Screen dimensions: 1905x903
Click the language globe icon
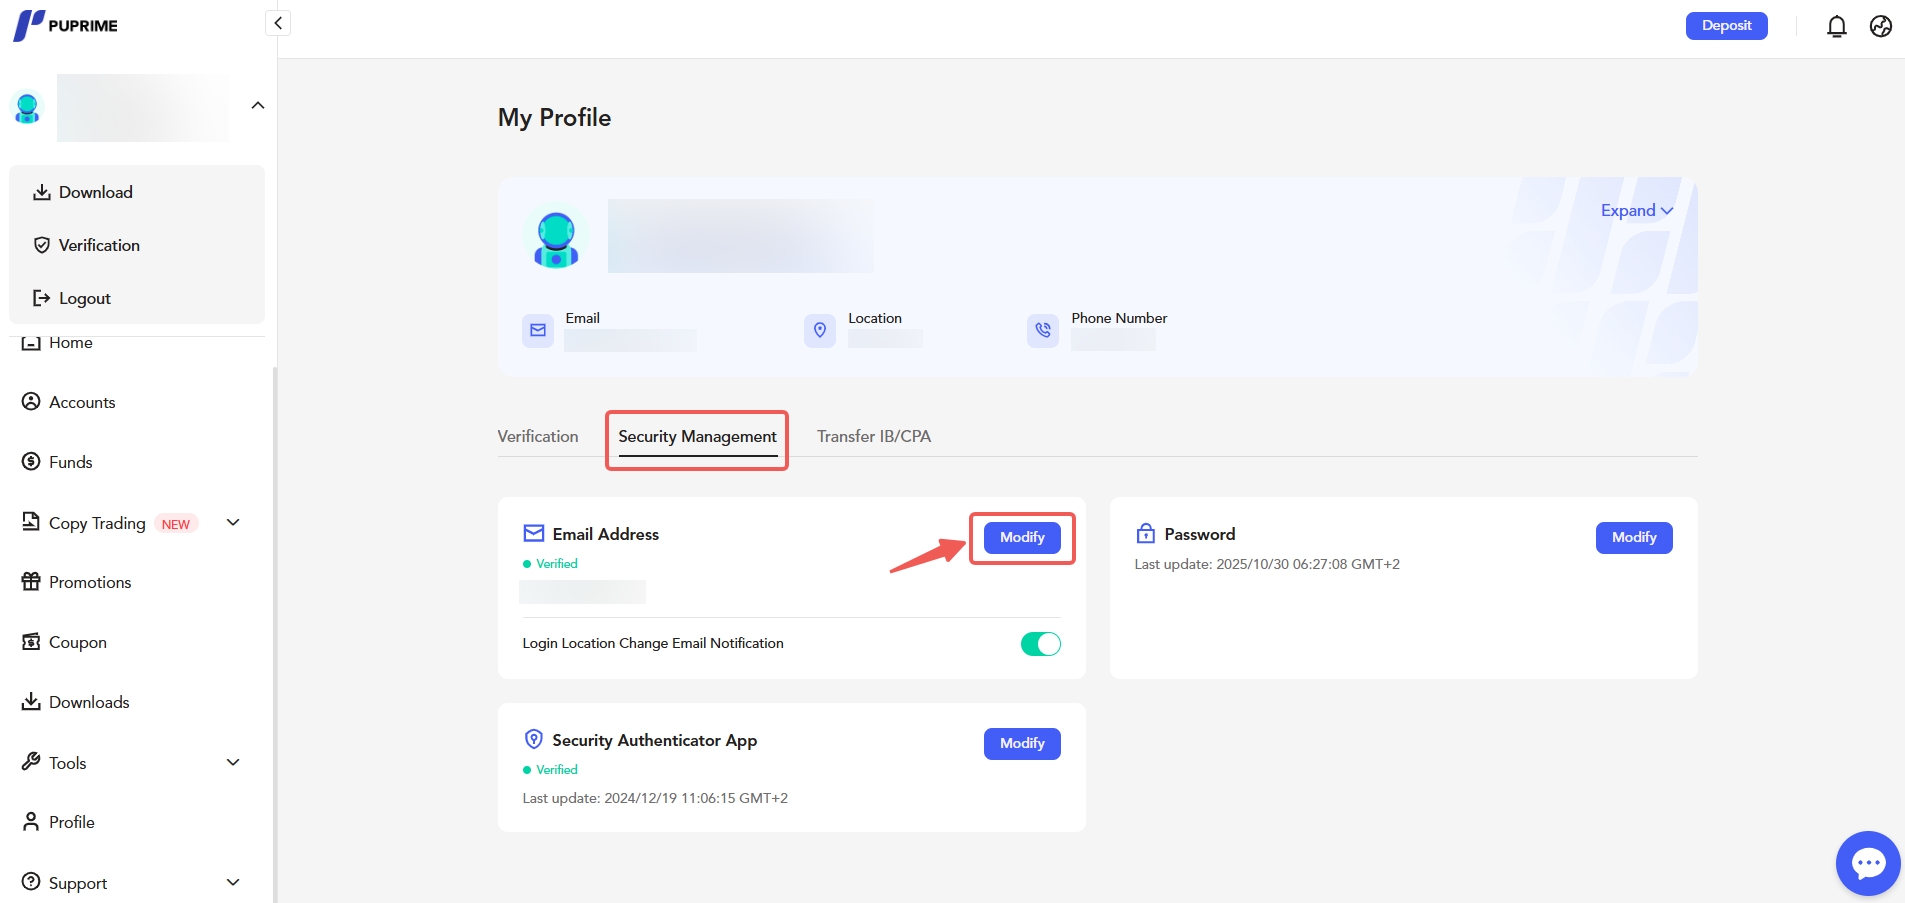click(x=1880, y=26)
